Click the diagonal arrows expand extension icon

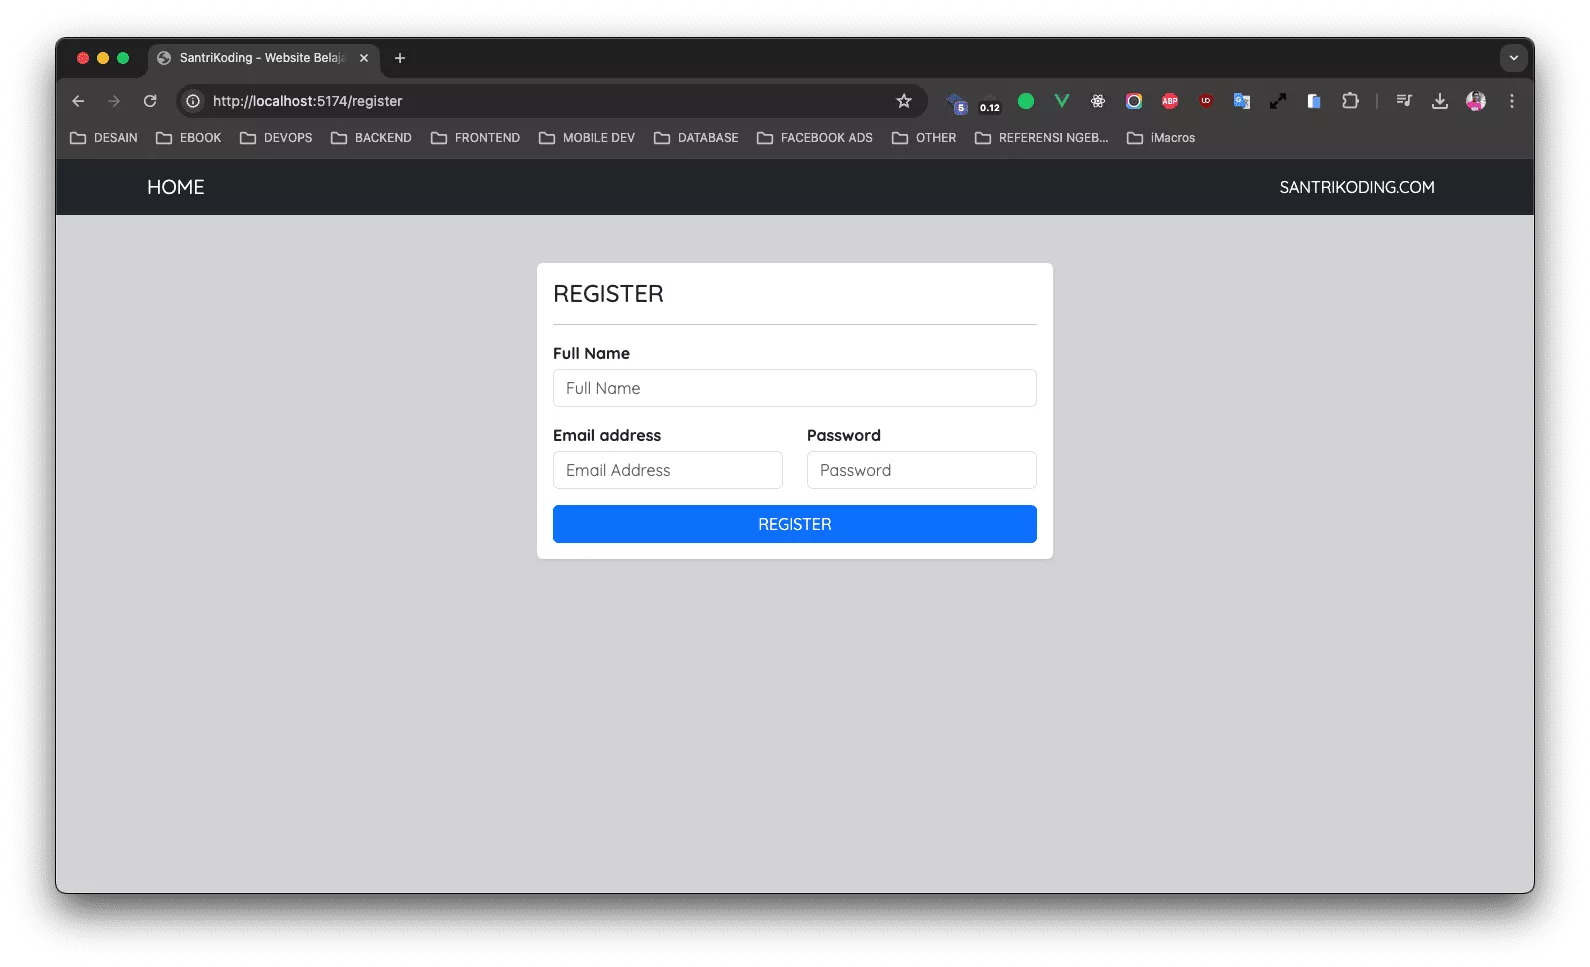pyautogui.click(x=1278, y=101)
